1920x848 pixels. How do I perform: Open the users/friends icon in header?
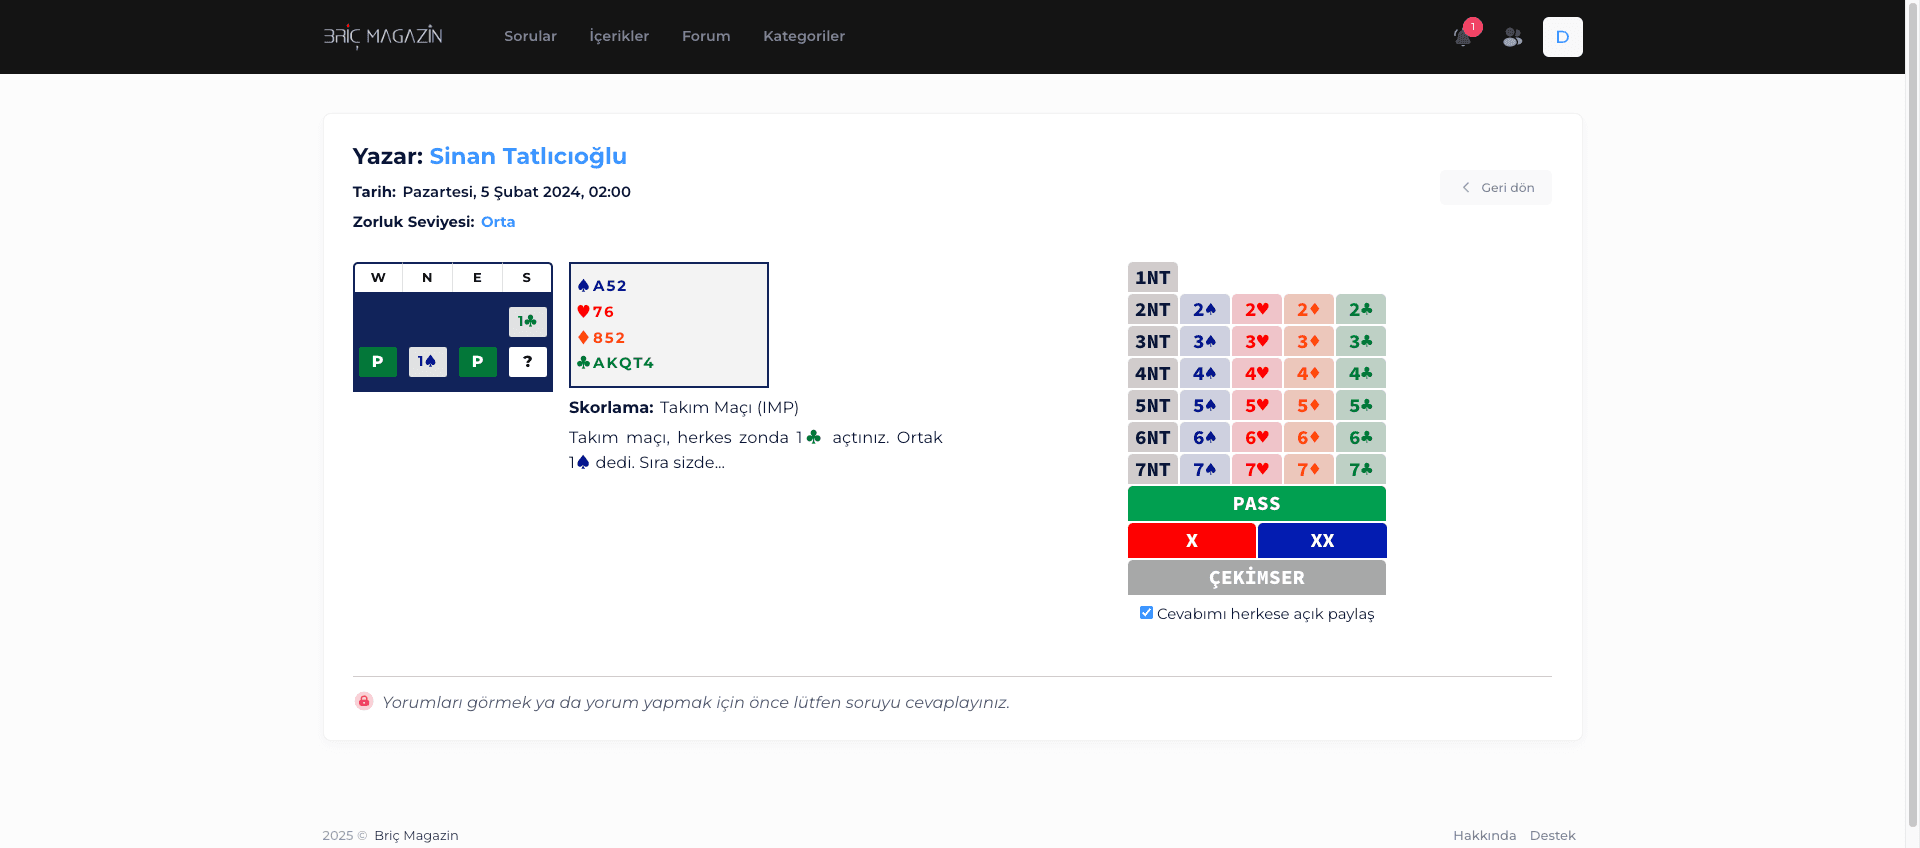click(x=1512, y=37)
